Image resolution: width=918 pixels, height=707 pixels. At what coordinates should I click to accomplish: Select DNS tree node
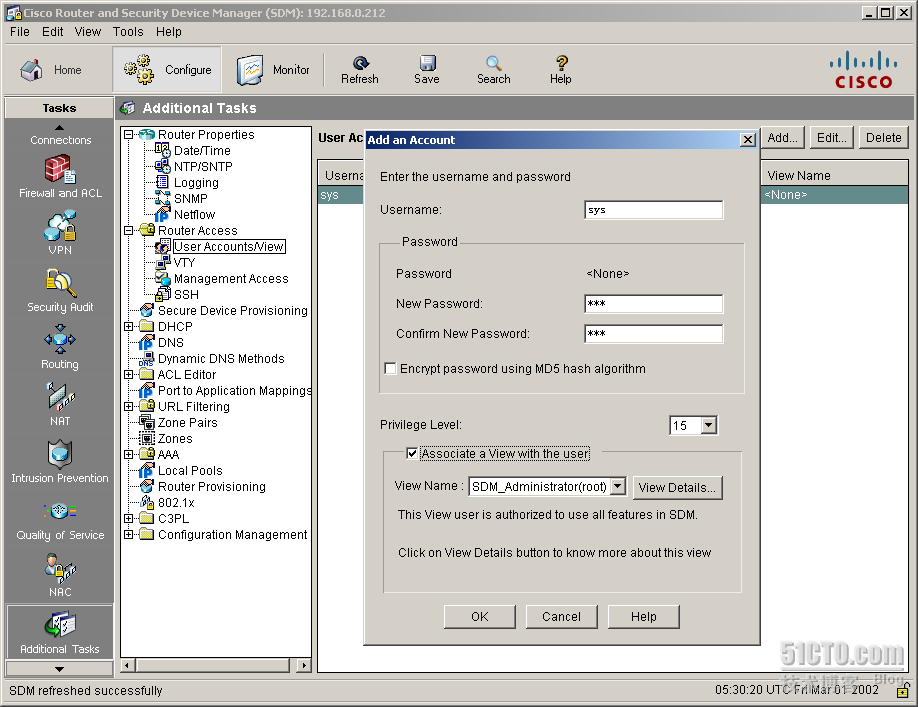[x=171, y=342]
